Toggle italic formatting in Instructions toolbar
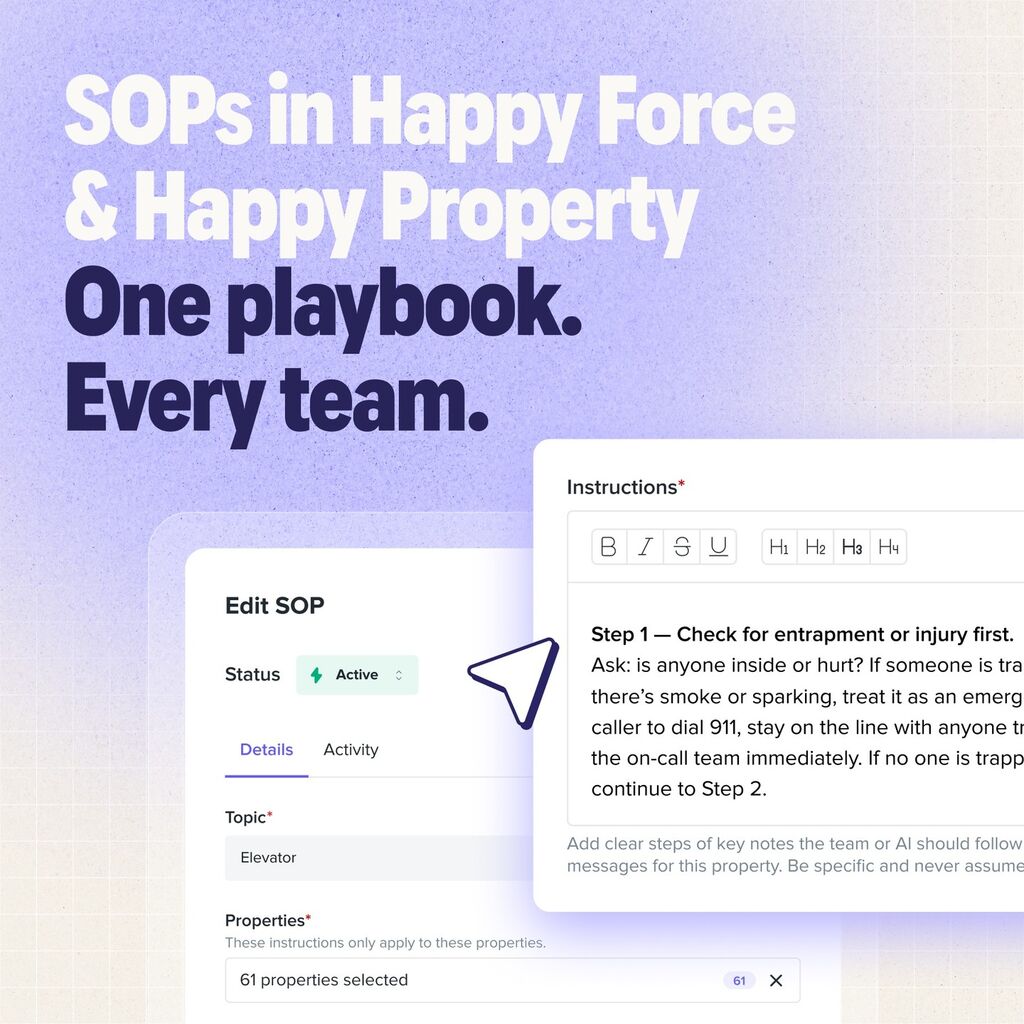The height and width of the screenshot is (1024, 1024). pos(645,547)
